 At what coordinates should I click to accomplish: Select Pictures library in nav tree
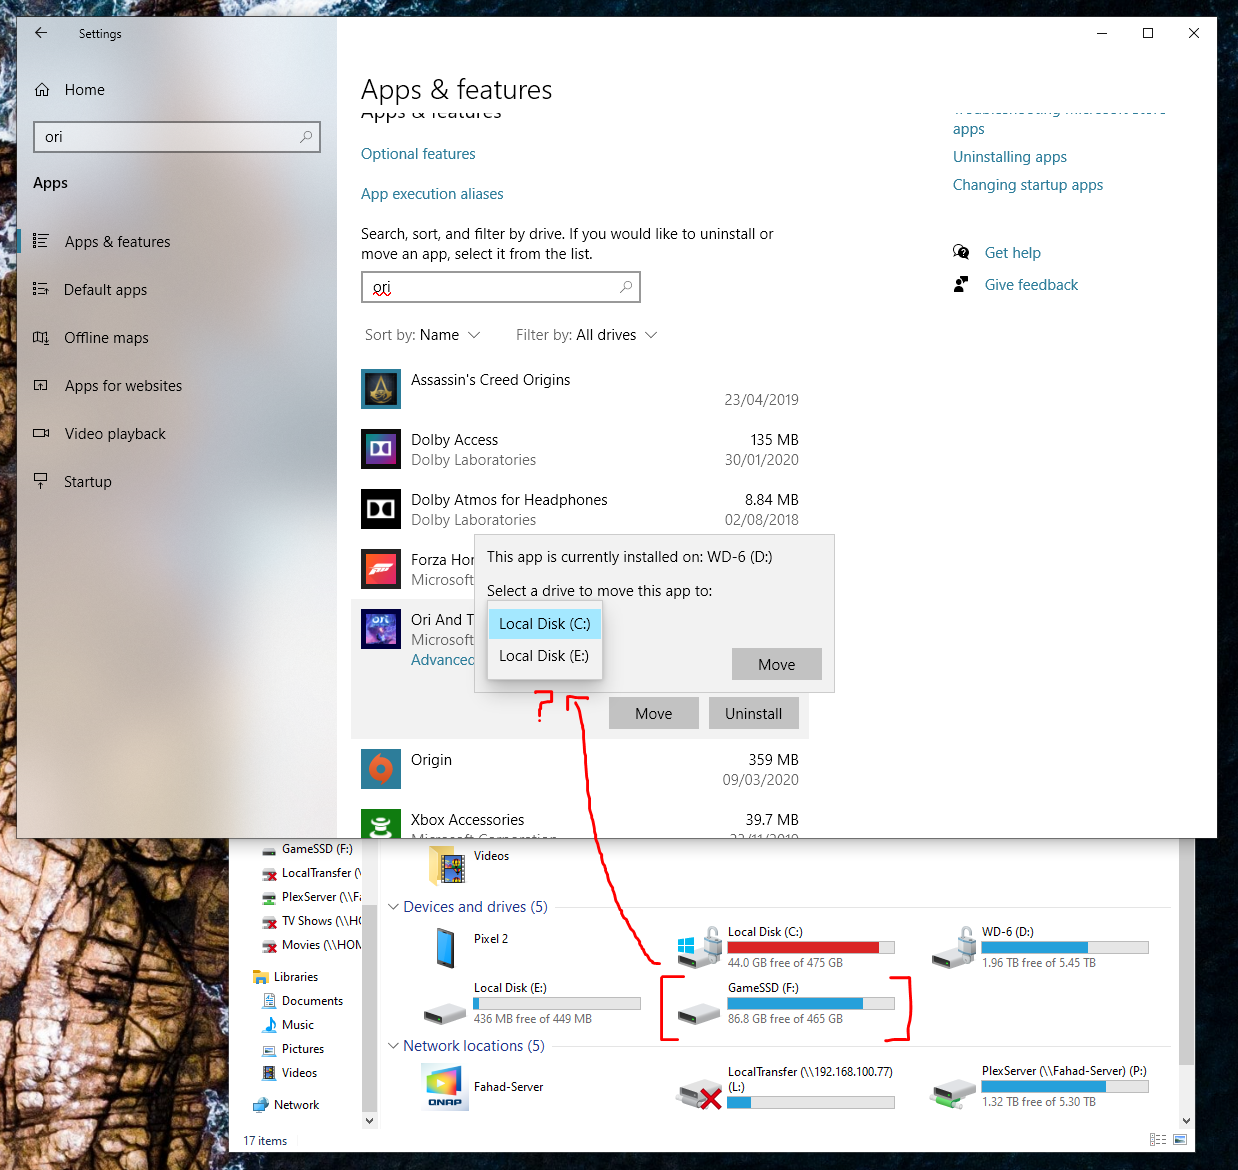(x=292, y=1049)
